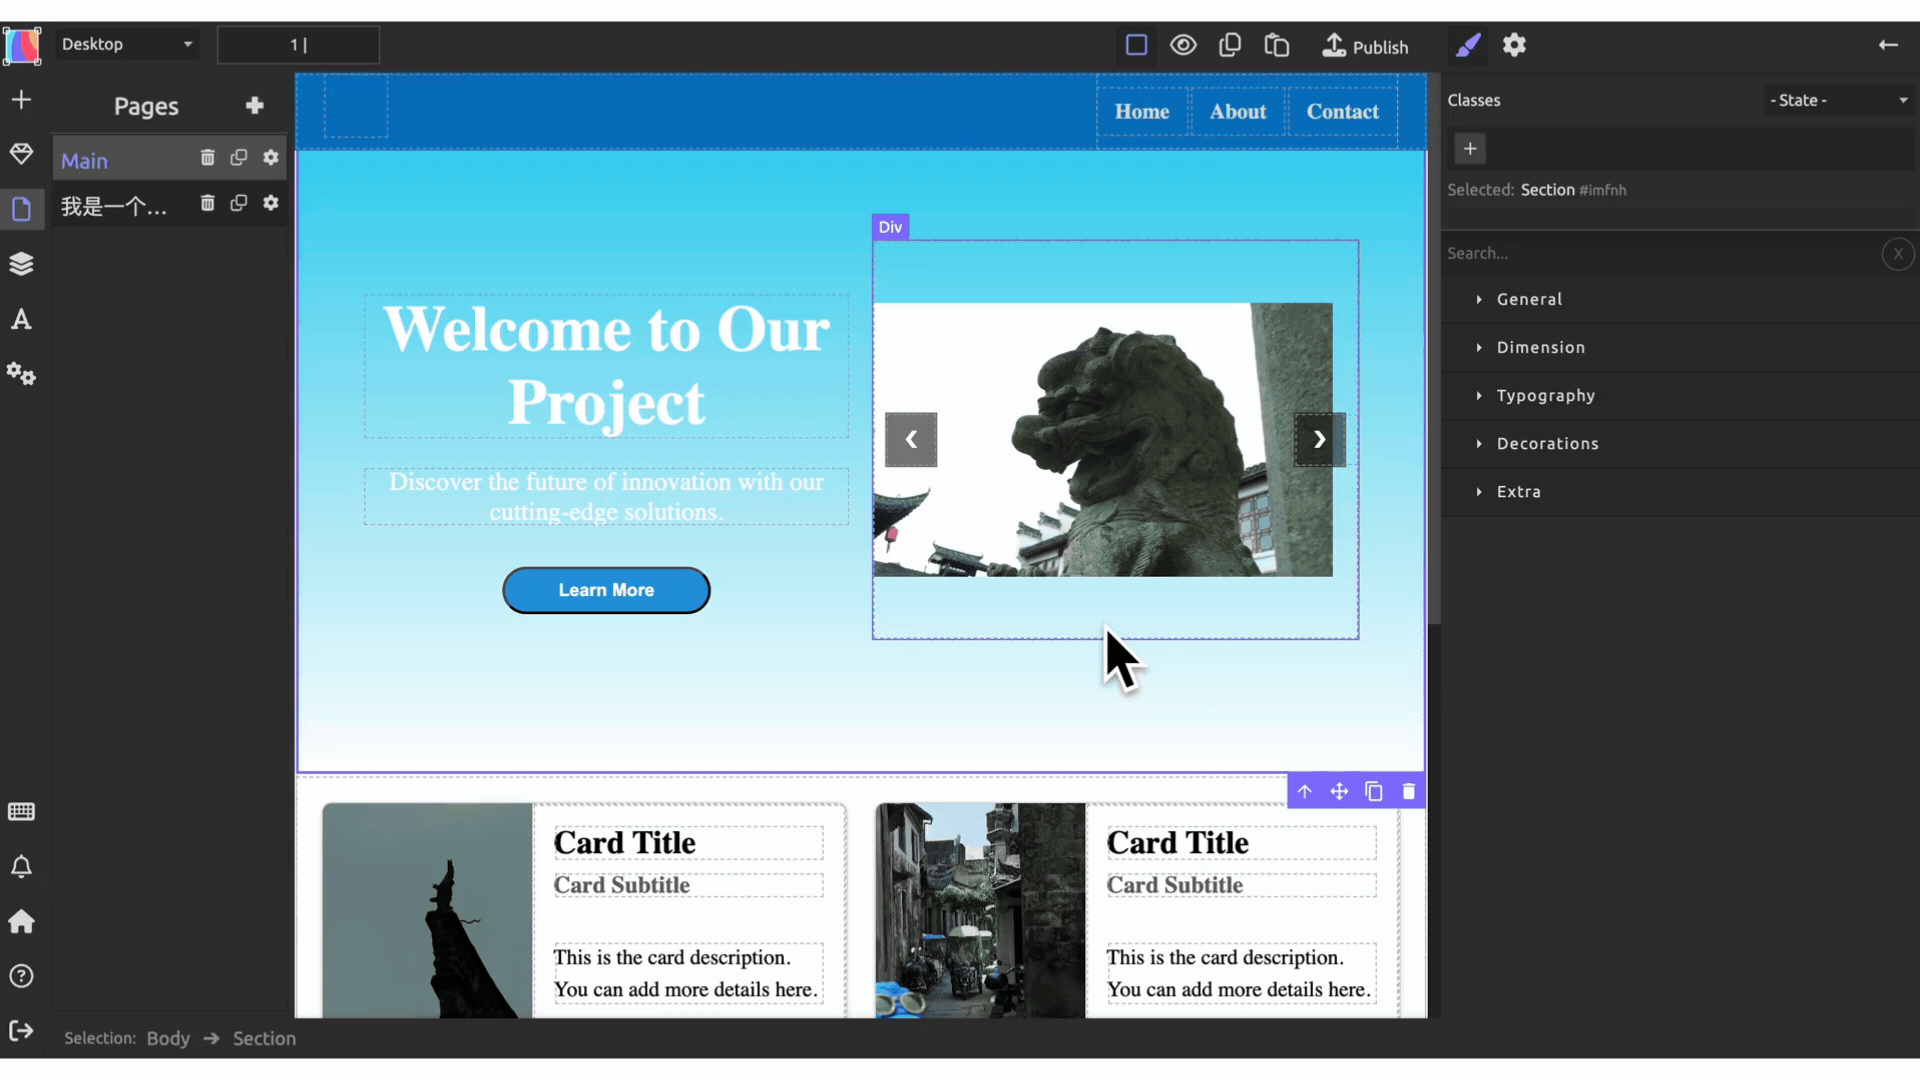Select the parent element with the up arrow icon
Image resolution: width=1920 pixels, height=1080 pixels.
coord(1305,792)
